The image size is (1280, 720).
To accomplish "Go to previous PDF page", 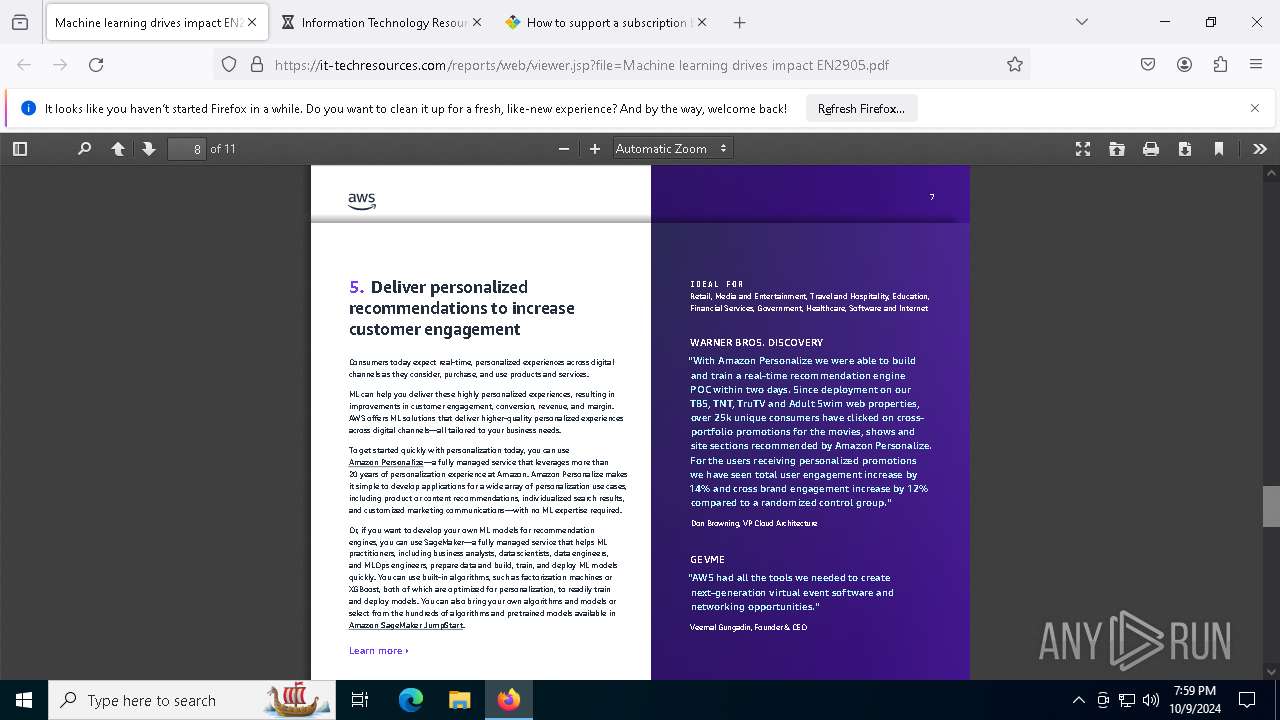I will coord(118,149).
